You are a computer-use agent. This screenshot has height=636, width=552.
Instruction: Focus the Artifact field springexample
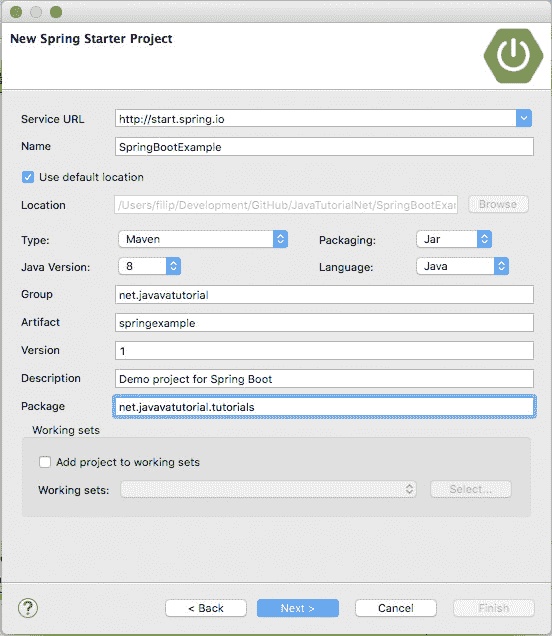click(x=324, y=323)
